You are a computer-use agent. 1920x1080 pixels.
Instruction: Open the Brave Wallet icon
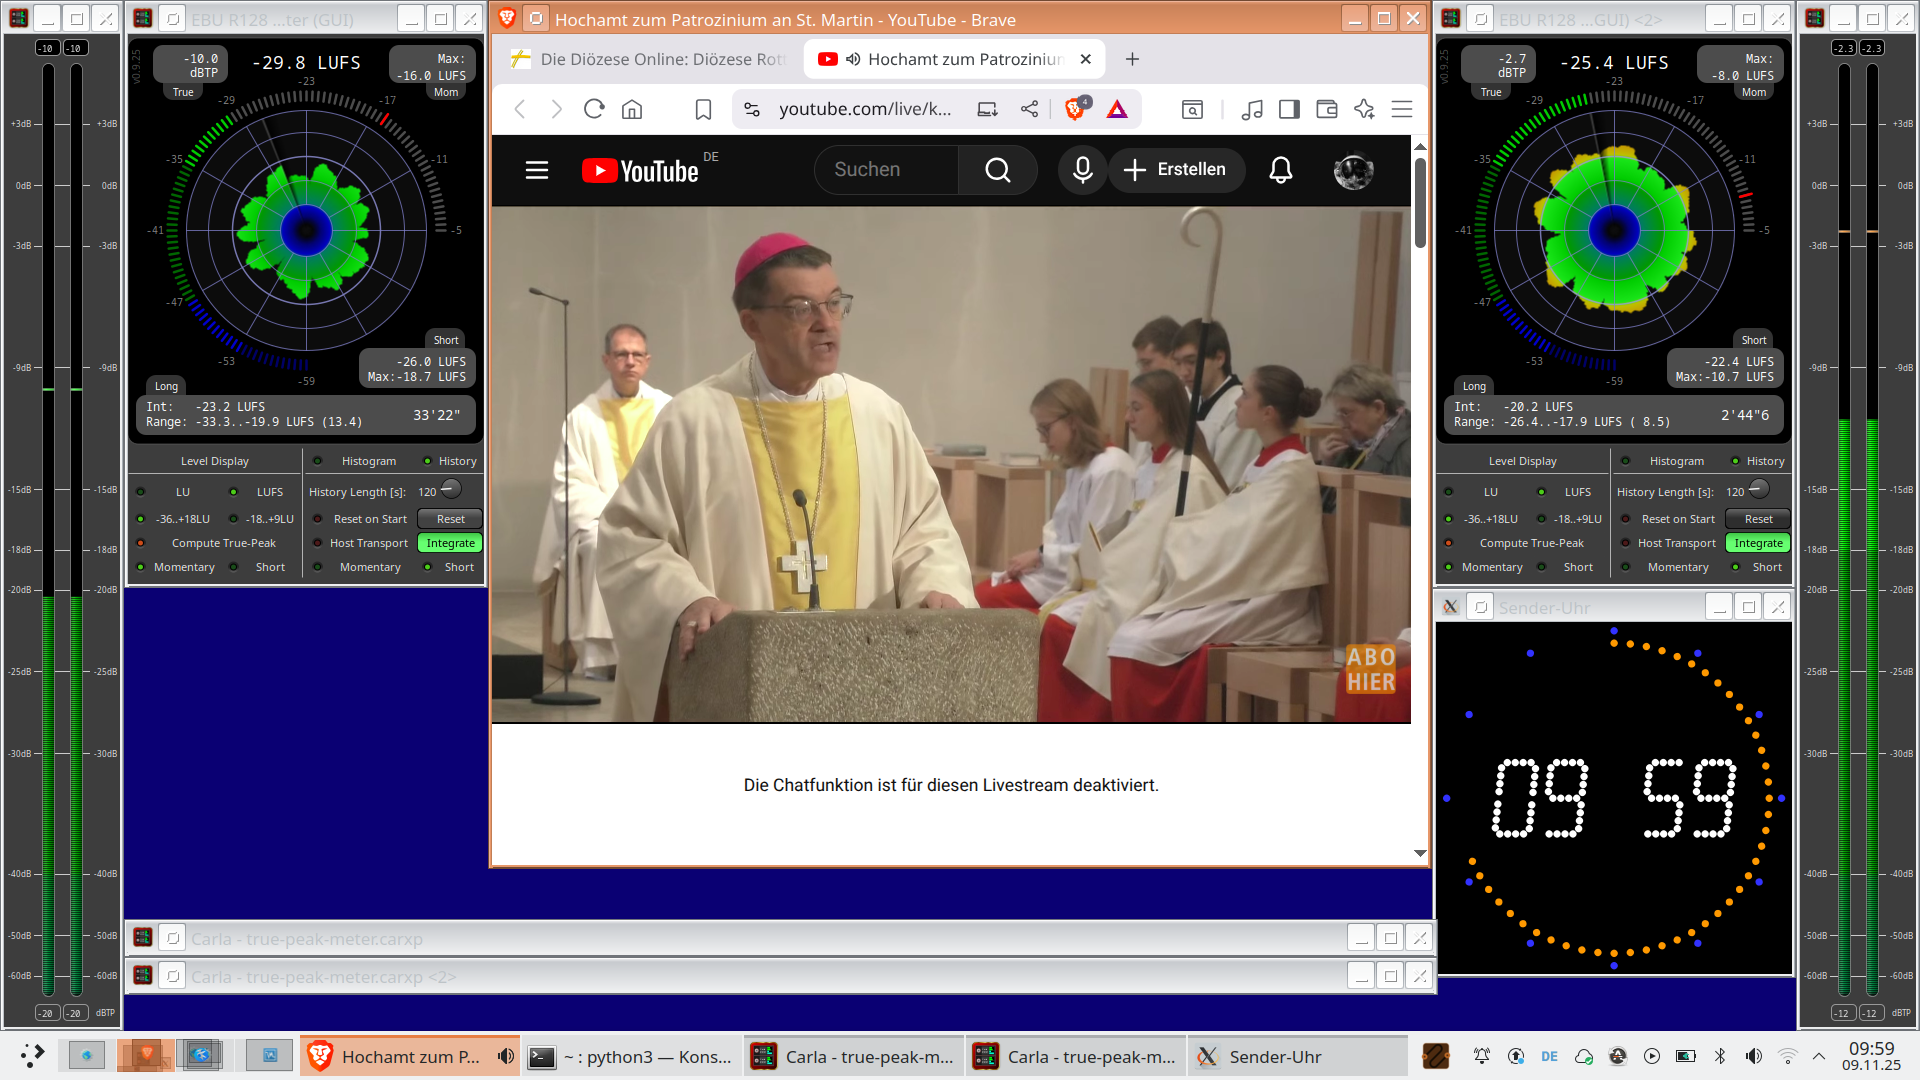(x=1327, y=109)
